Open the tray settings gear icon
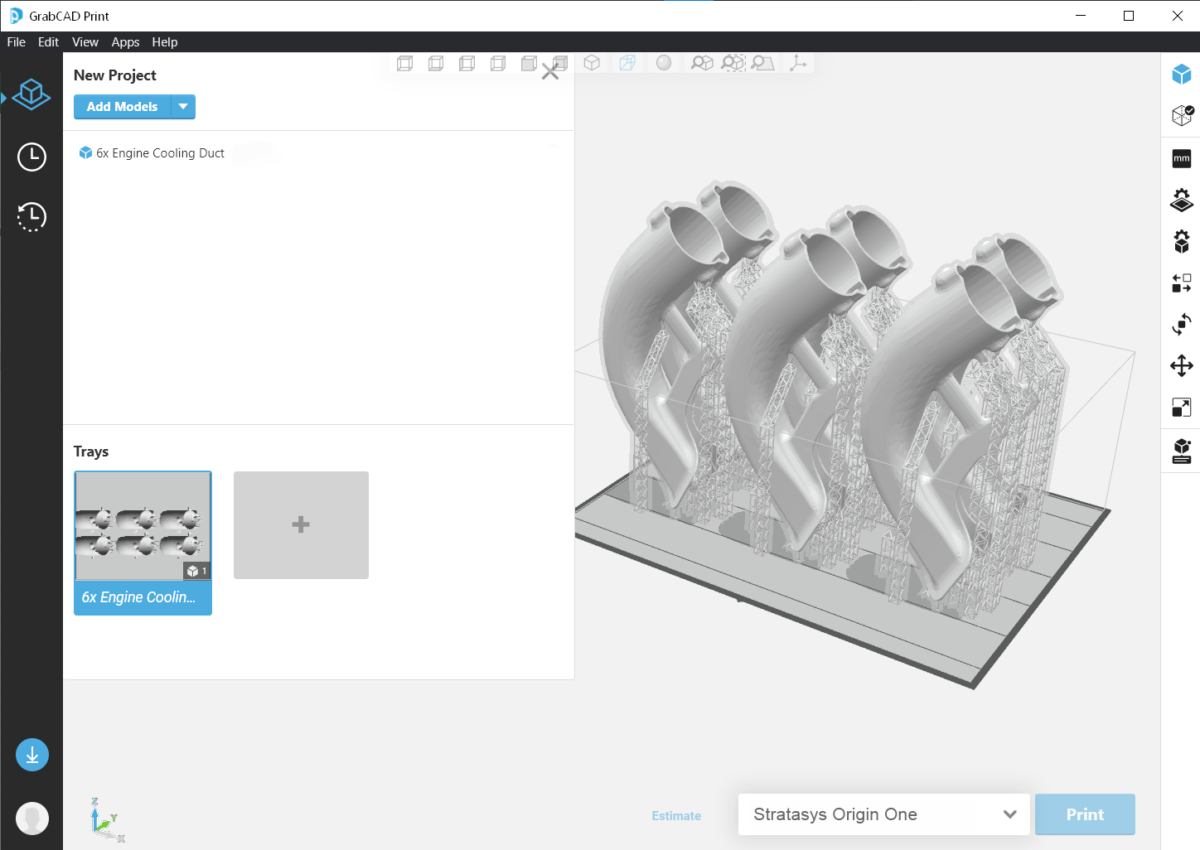This screenshot has height=850, width=1200. click(x=1181, y=199)
